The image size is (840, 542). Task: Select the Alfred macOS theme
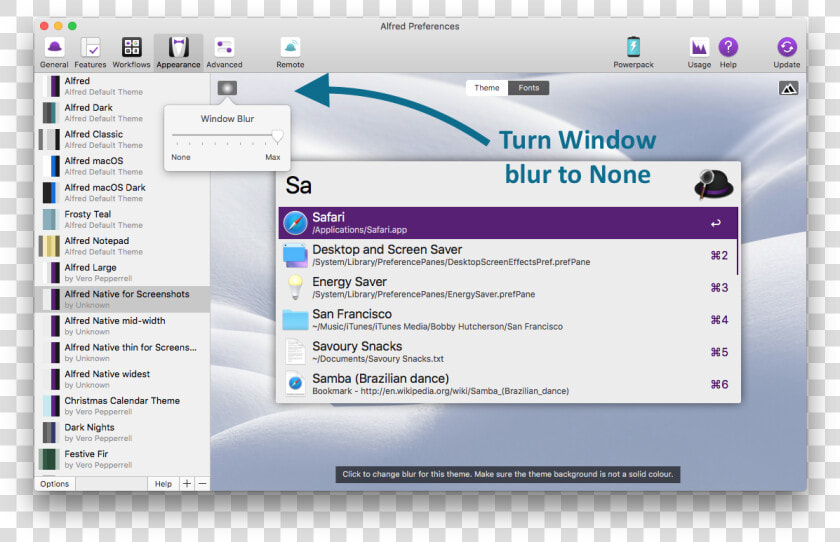point(123,166)
